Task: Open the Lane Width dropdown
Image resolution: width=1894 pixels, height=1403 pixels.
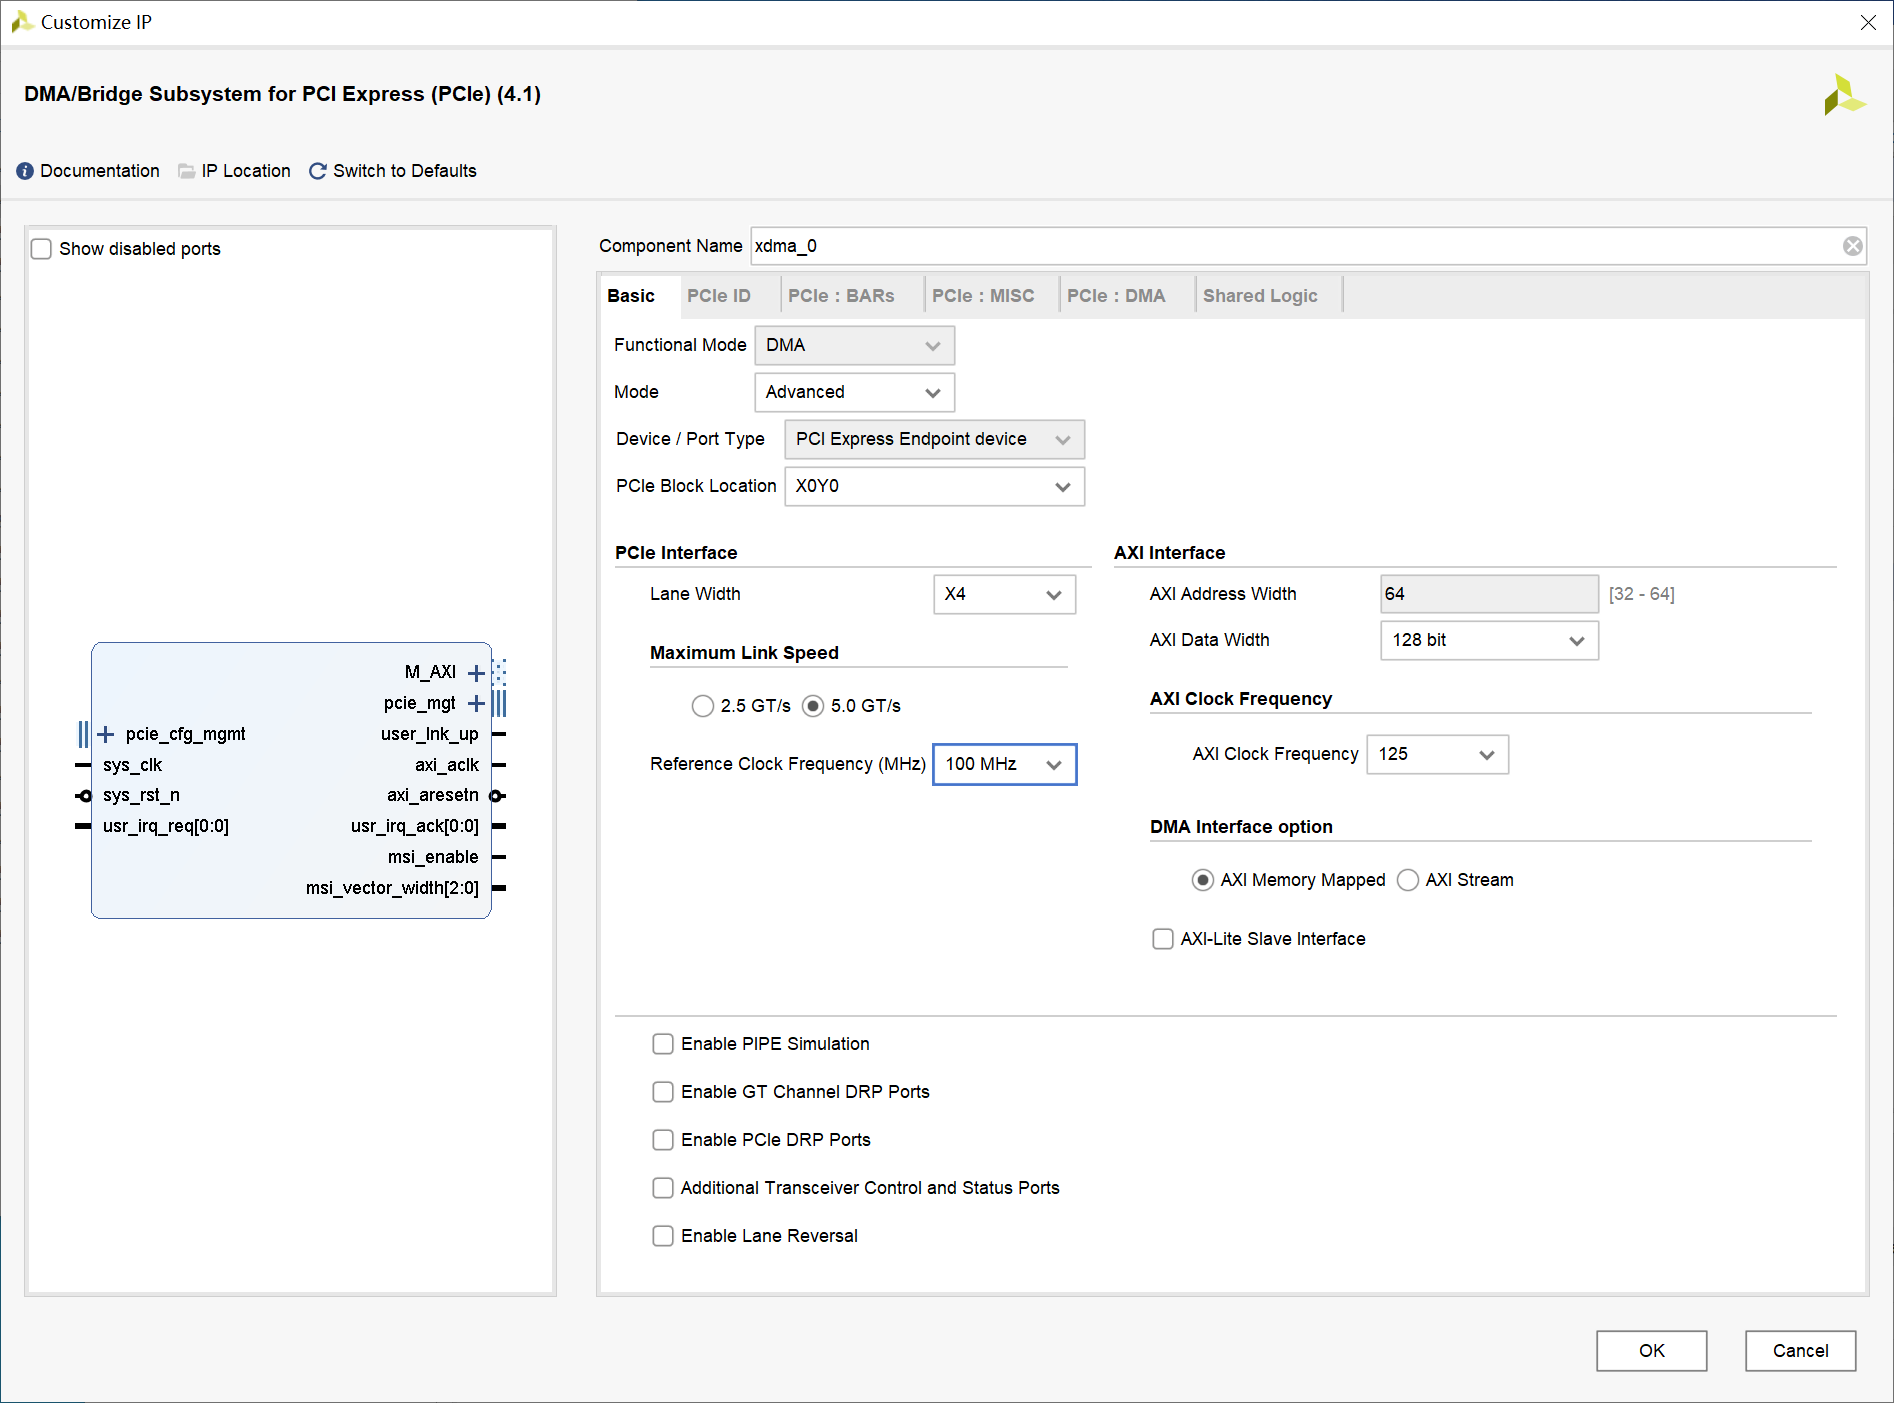Action: (x=1004, y=594)
